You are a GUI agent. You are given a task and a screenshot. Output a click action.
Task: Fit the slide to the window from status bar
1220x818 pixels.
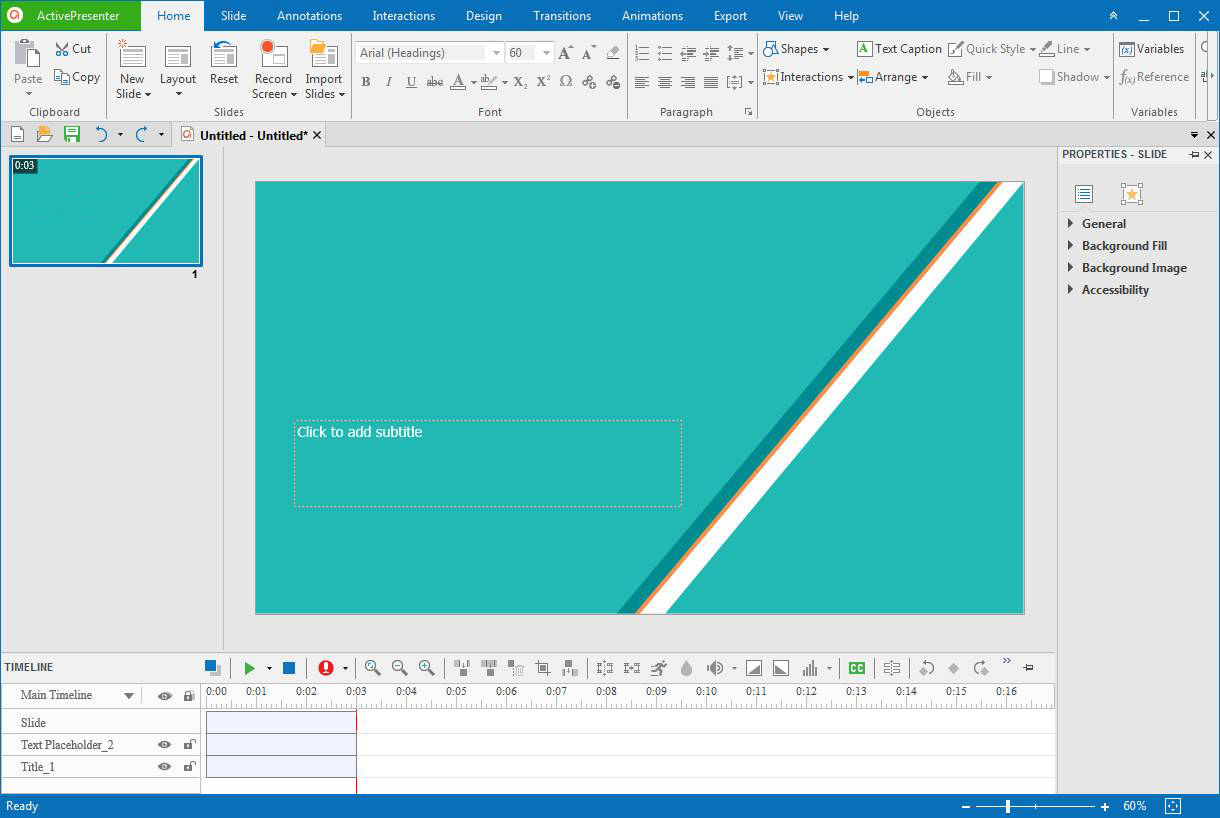coord(1173,806)
